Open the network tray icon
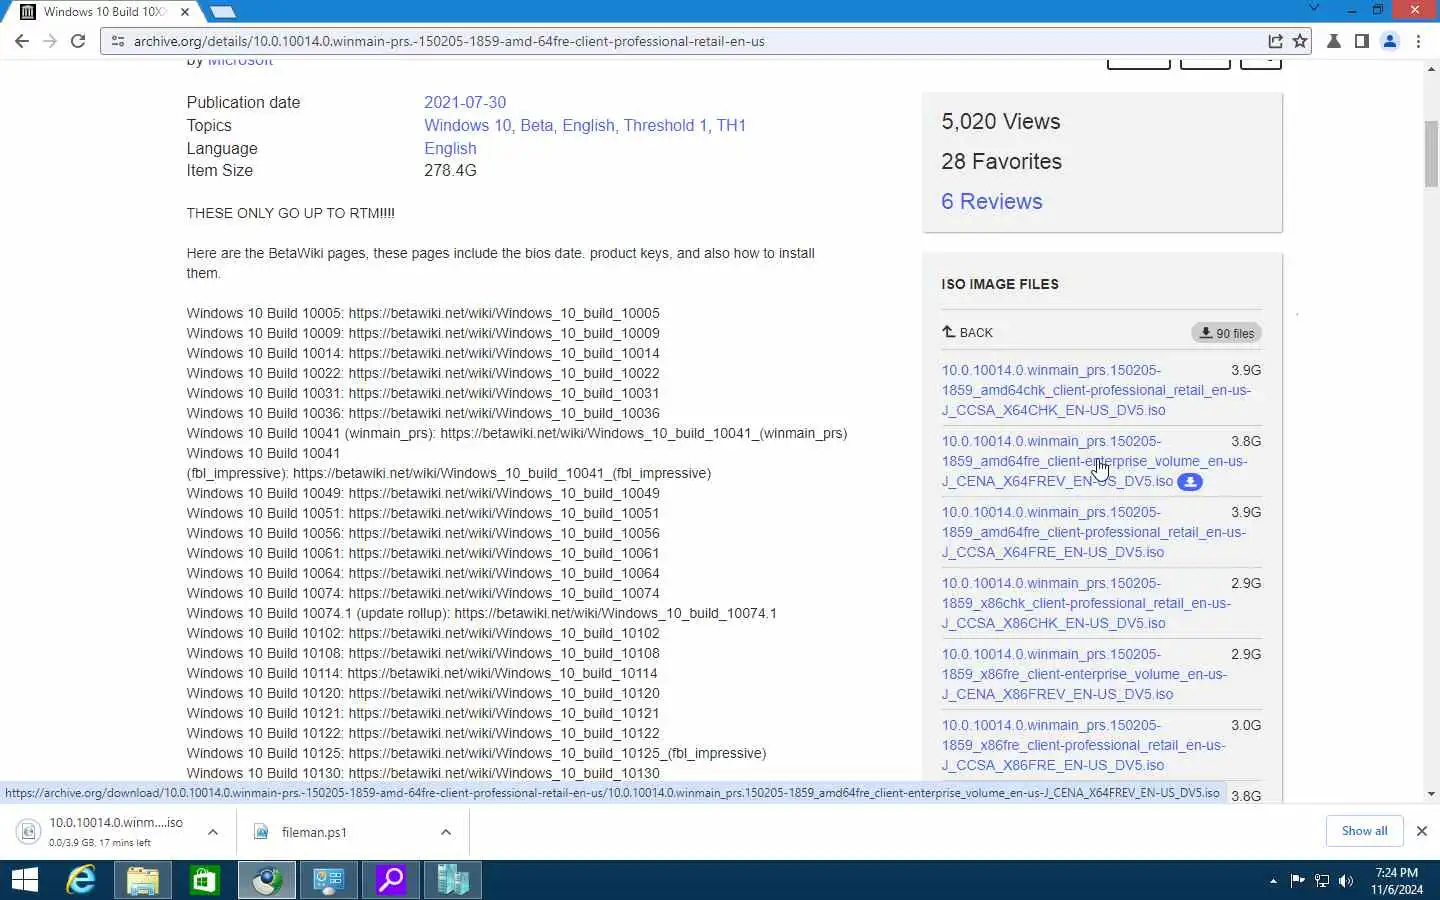Viewport: 1440px width, 900px height. 1322,881
